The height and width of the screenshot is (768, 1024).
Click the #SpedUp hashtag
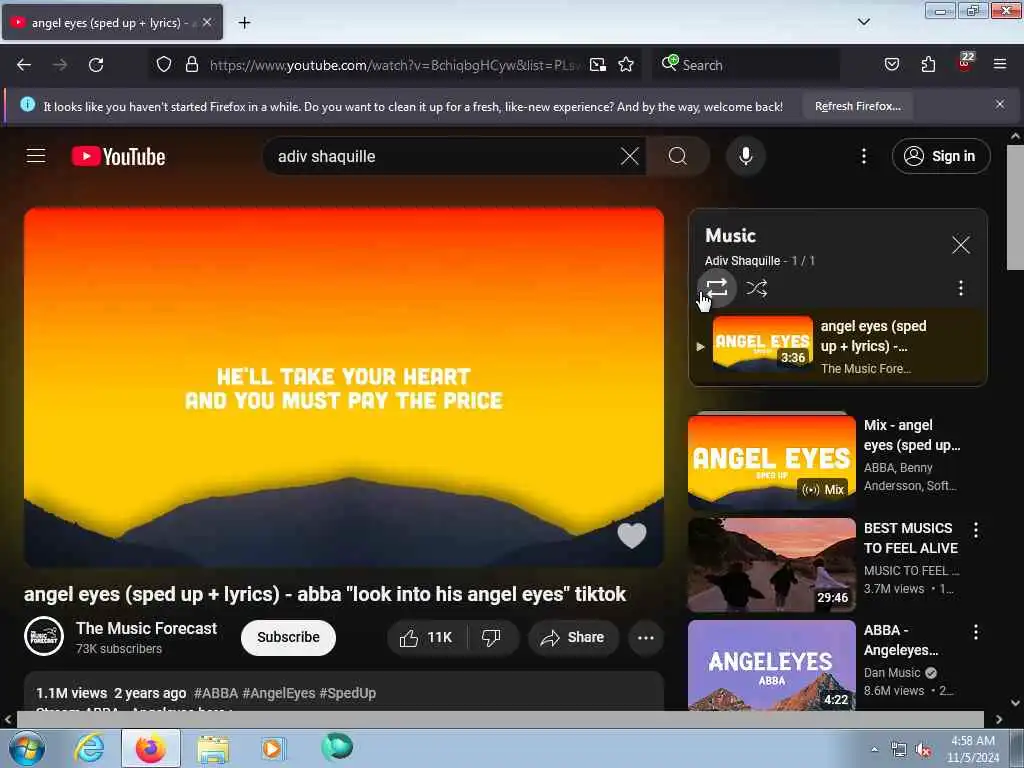347,693
